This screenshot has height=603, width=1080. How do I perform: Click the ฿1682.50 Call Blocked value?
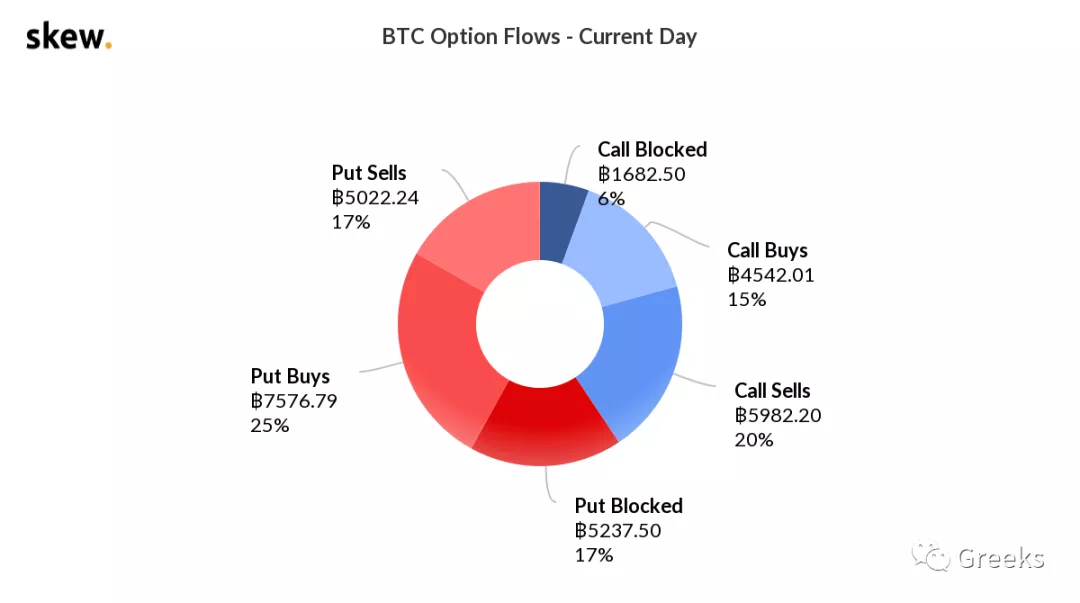(641, 174)
